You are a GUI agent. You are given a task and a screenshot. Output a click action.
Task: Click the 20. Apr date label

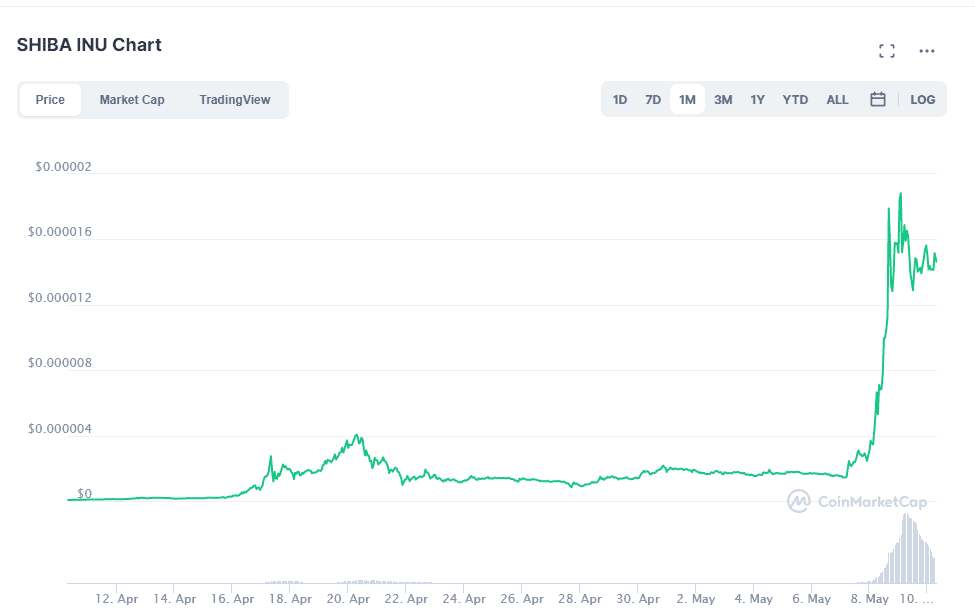[348, 599]
